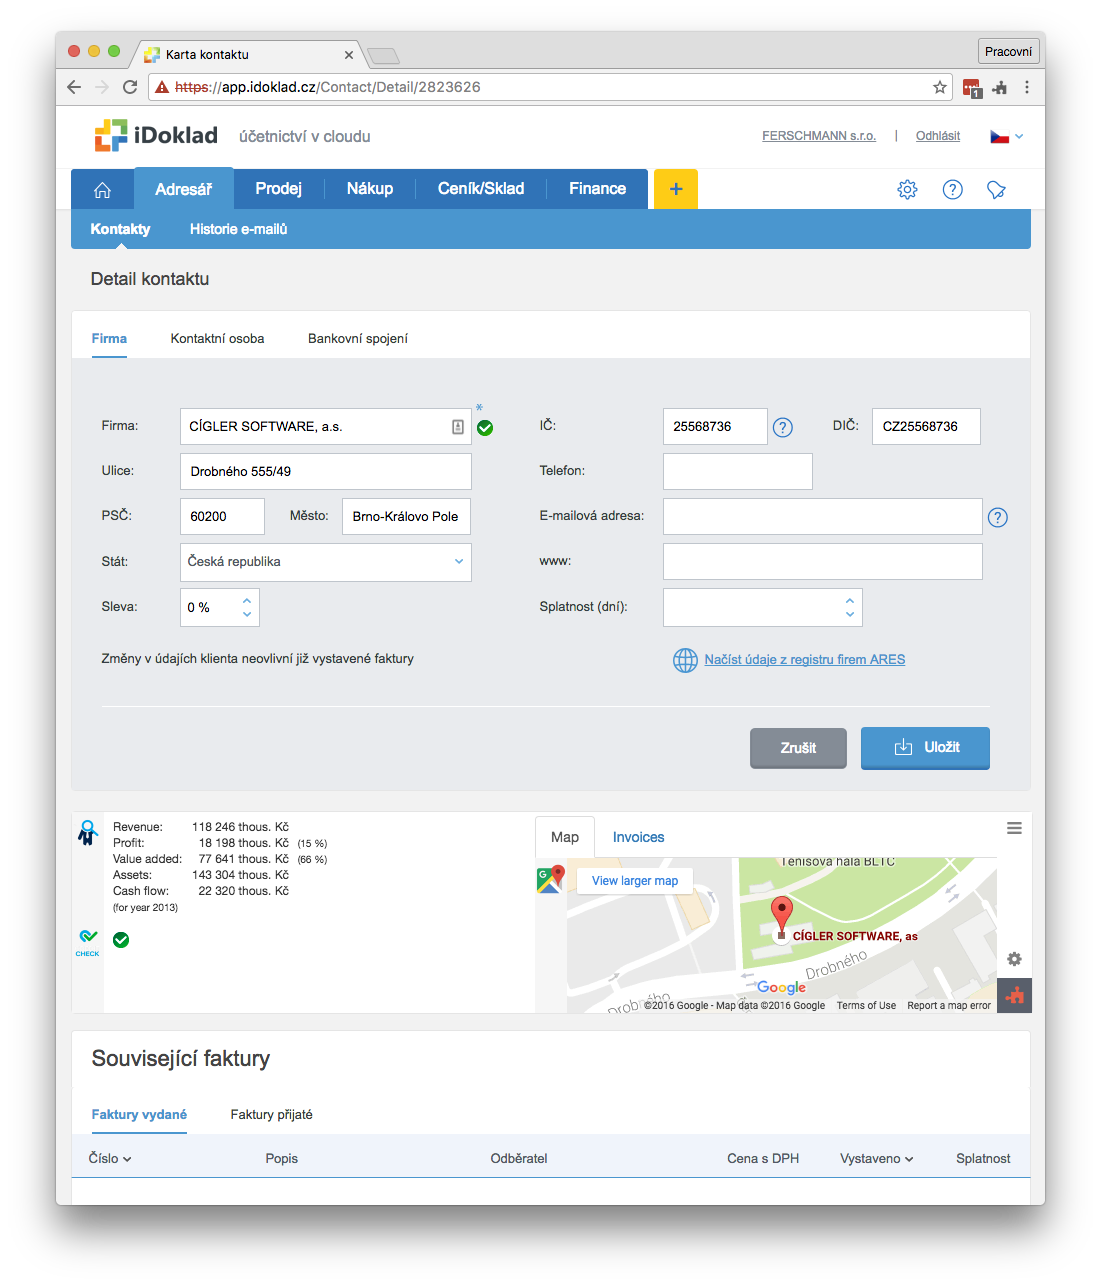1101x1285 pixels.
Task: Open the FERSCHMANN s.r.o. account link
Action: click(819, 136)
